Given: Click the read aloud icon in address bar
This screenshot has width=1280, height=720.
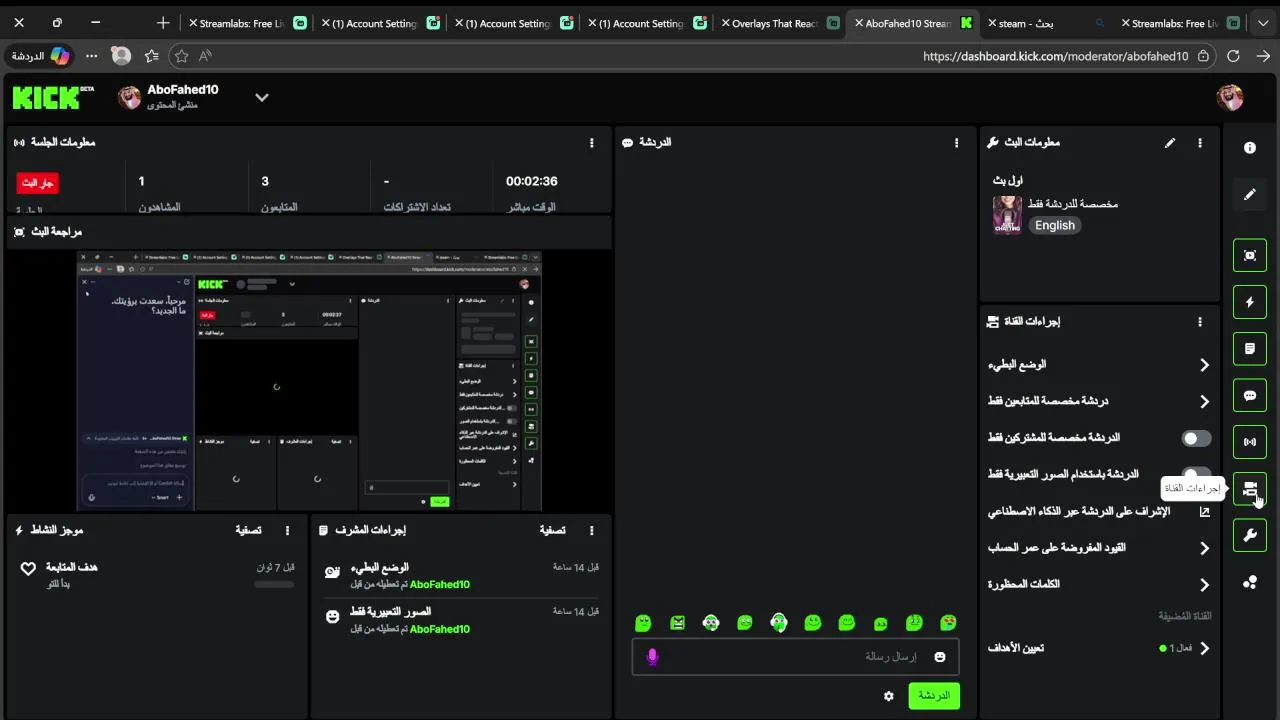Looking at the screenshot, I should pos(205,56).
